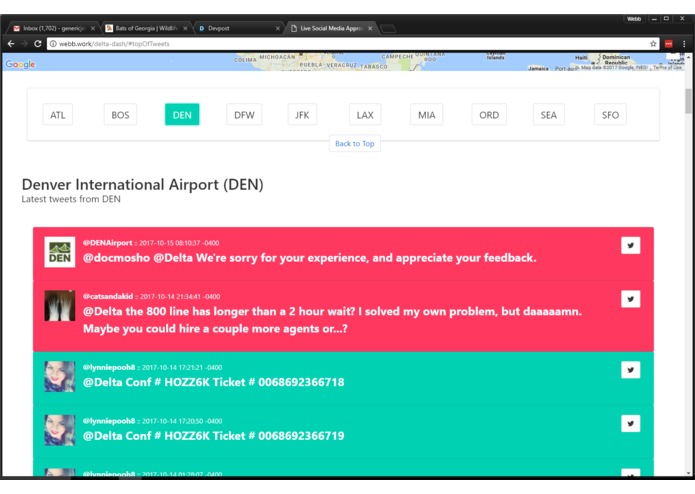Image resolution: width=695 pixels, height=494 pixels.
Task: Click @lynniepooh8 username dated 17:20:50
Action: coord(109,421)
